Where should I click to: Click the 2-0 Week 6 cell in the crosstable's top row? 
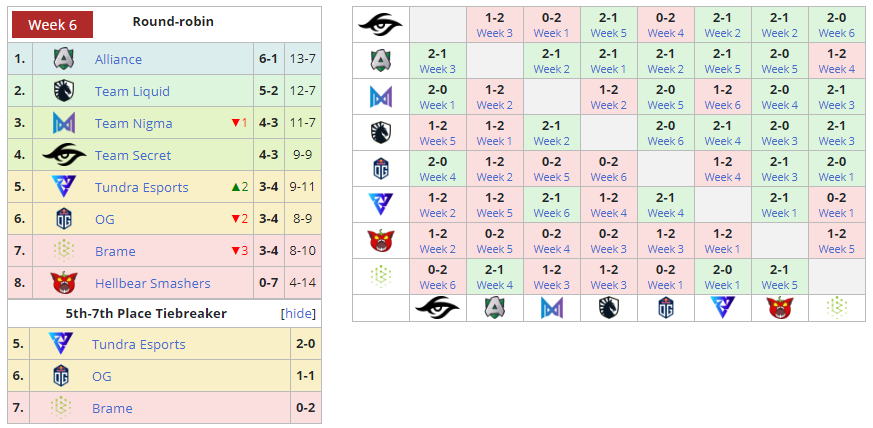click(836, 24)
